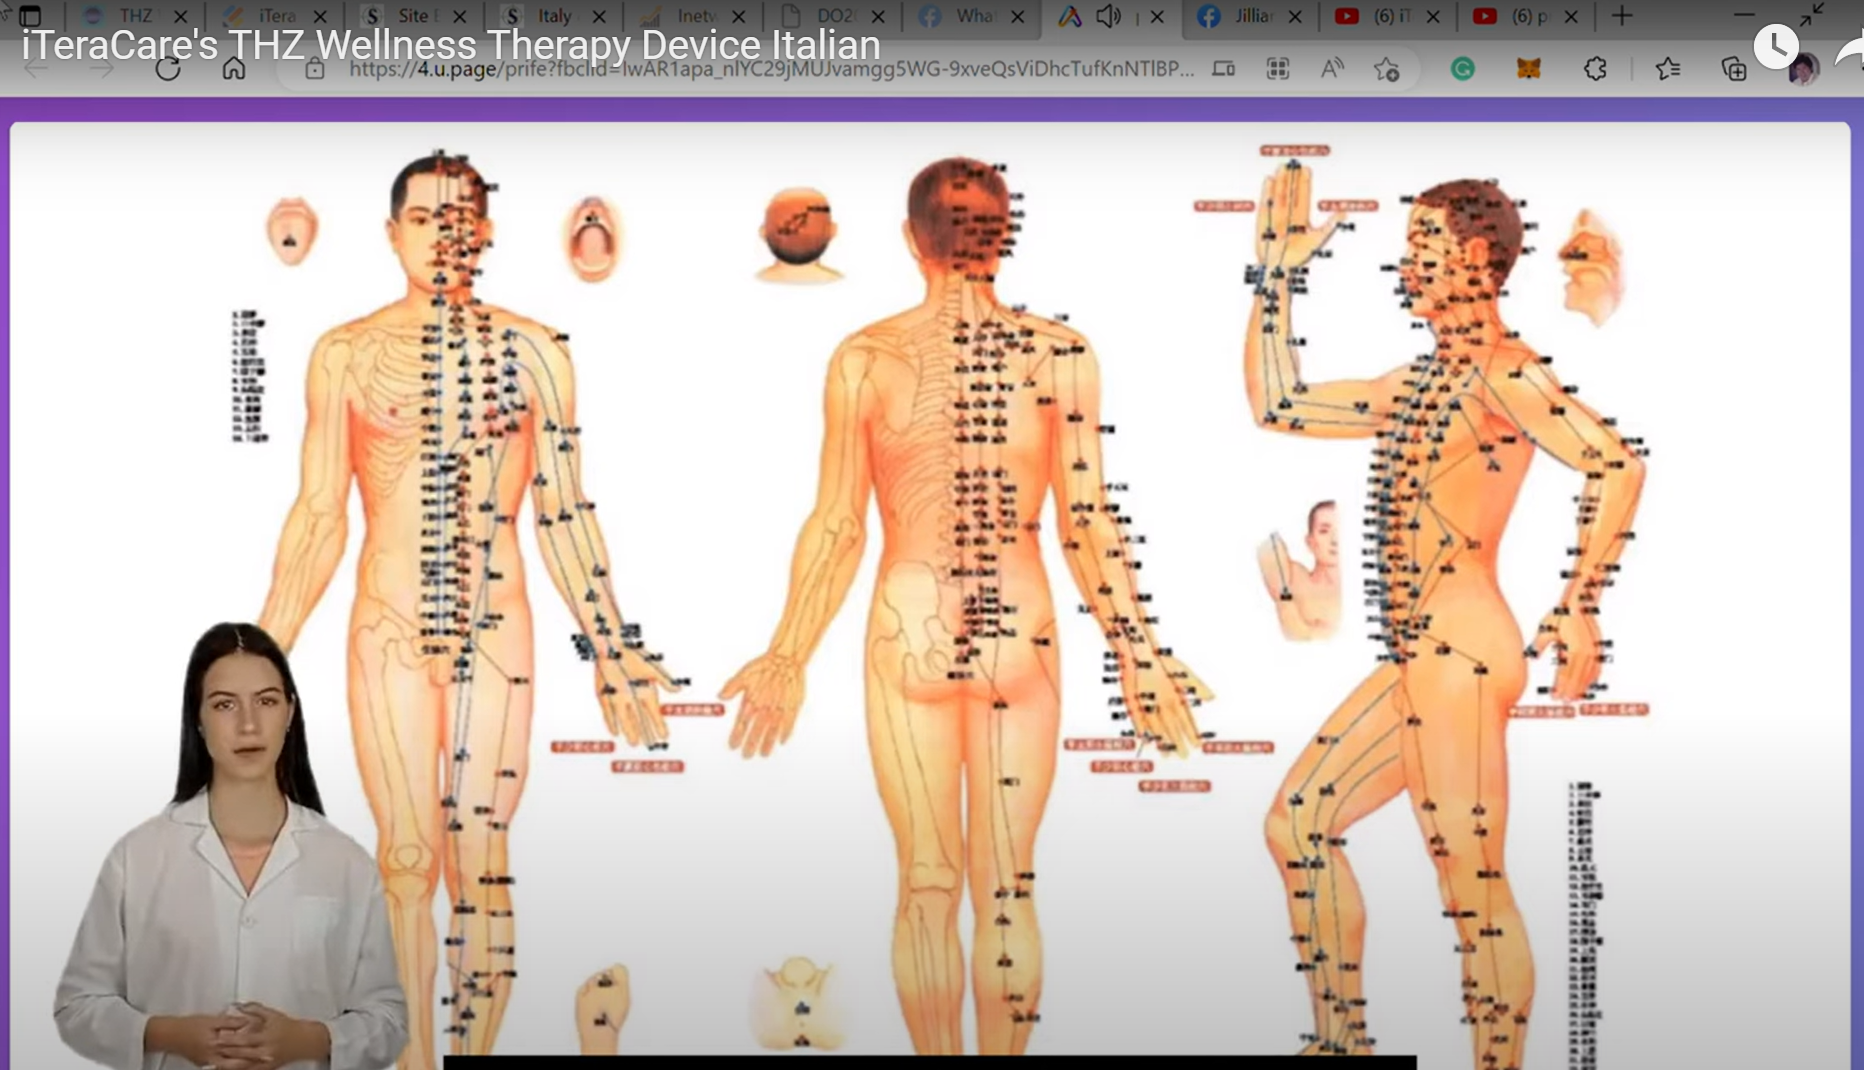
Task: Save video with Watch Later clock
Action: 1775,46
